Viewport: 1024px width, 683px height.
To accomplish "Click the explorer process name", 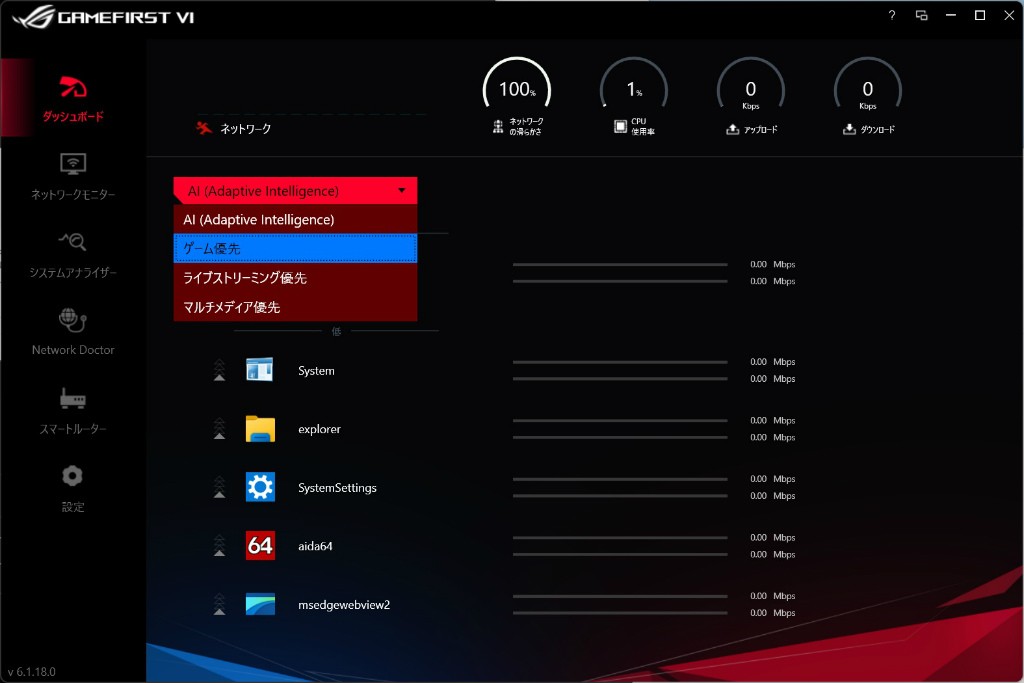I will (x=319, y=429).
